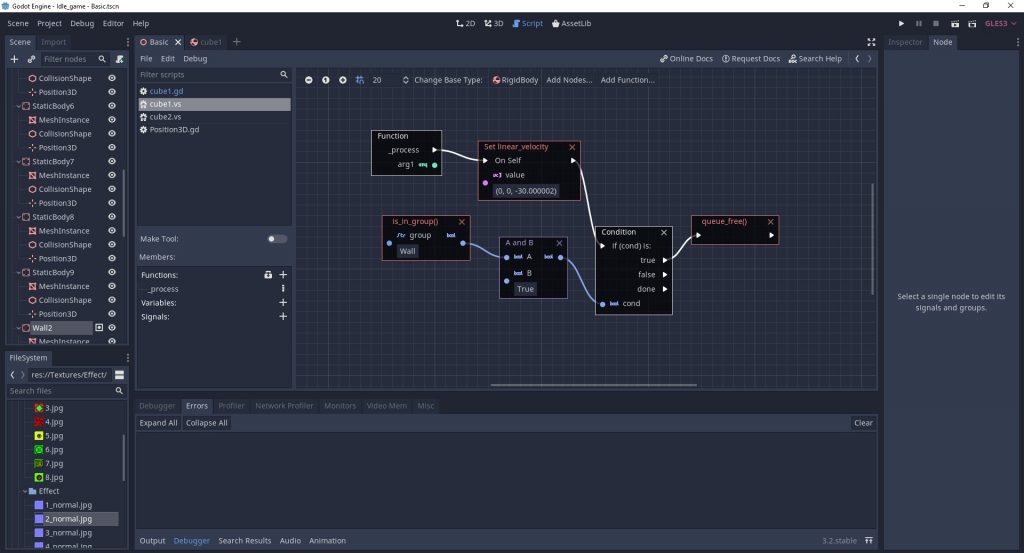
Task: Open the GLES3 renderer dropdown
Action: [x=1000, y=23]
